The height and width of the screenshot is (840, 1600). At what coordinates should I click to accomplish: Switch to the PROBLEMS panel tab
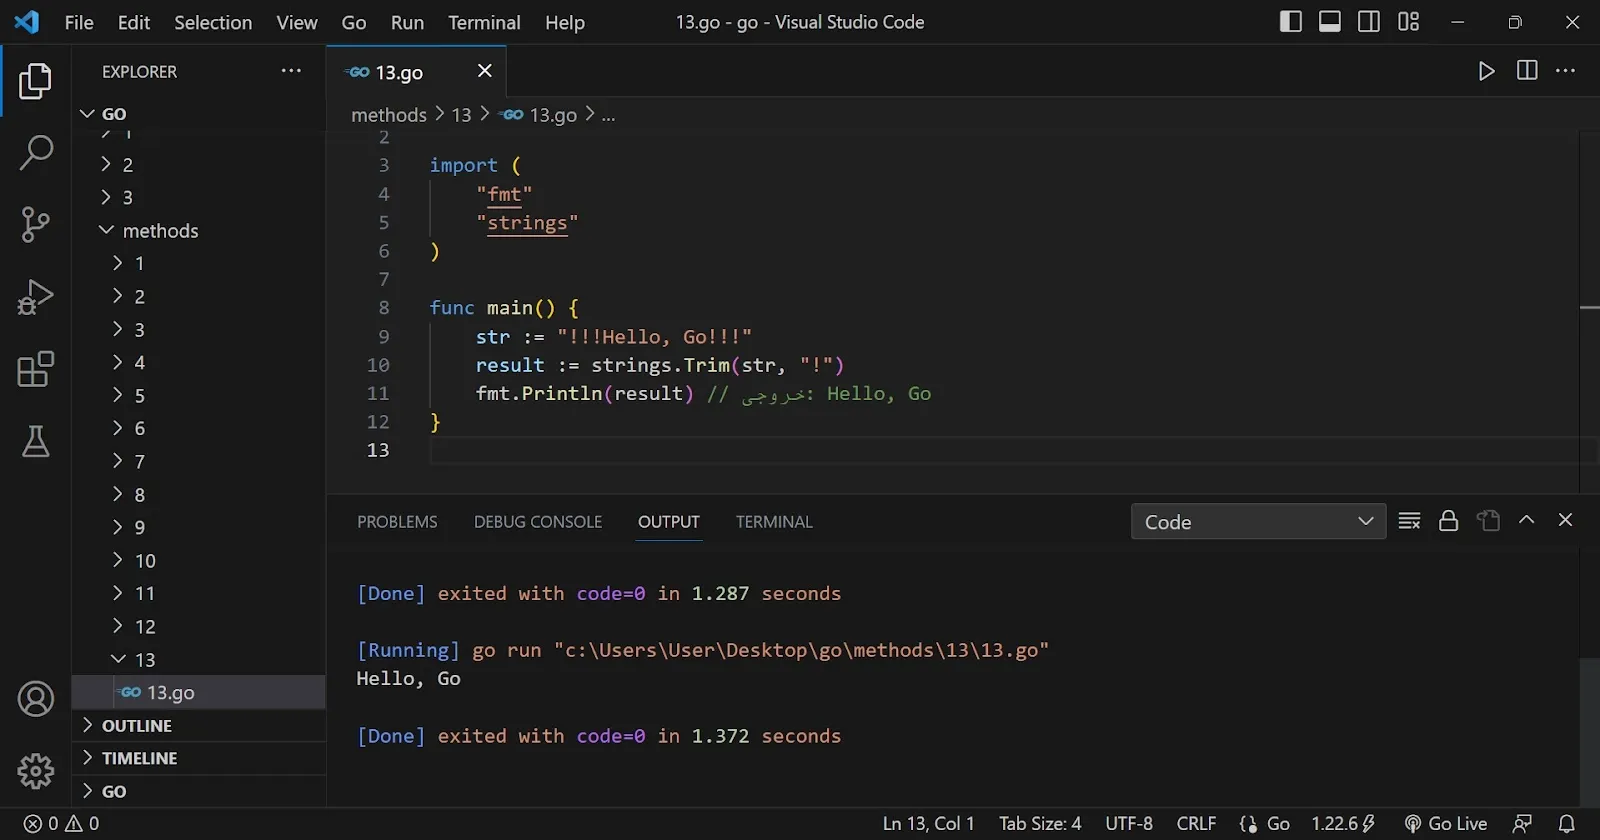[x=397, y=522]
